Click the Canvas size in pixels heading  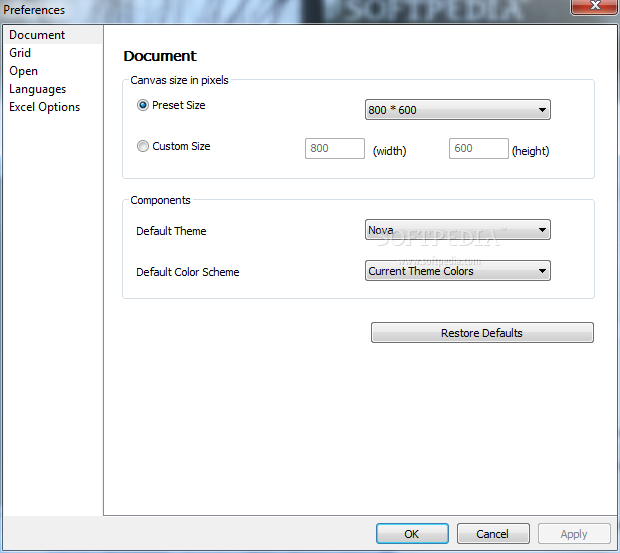(x=179, y=80)
